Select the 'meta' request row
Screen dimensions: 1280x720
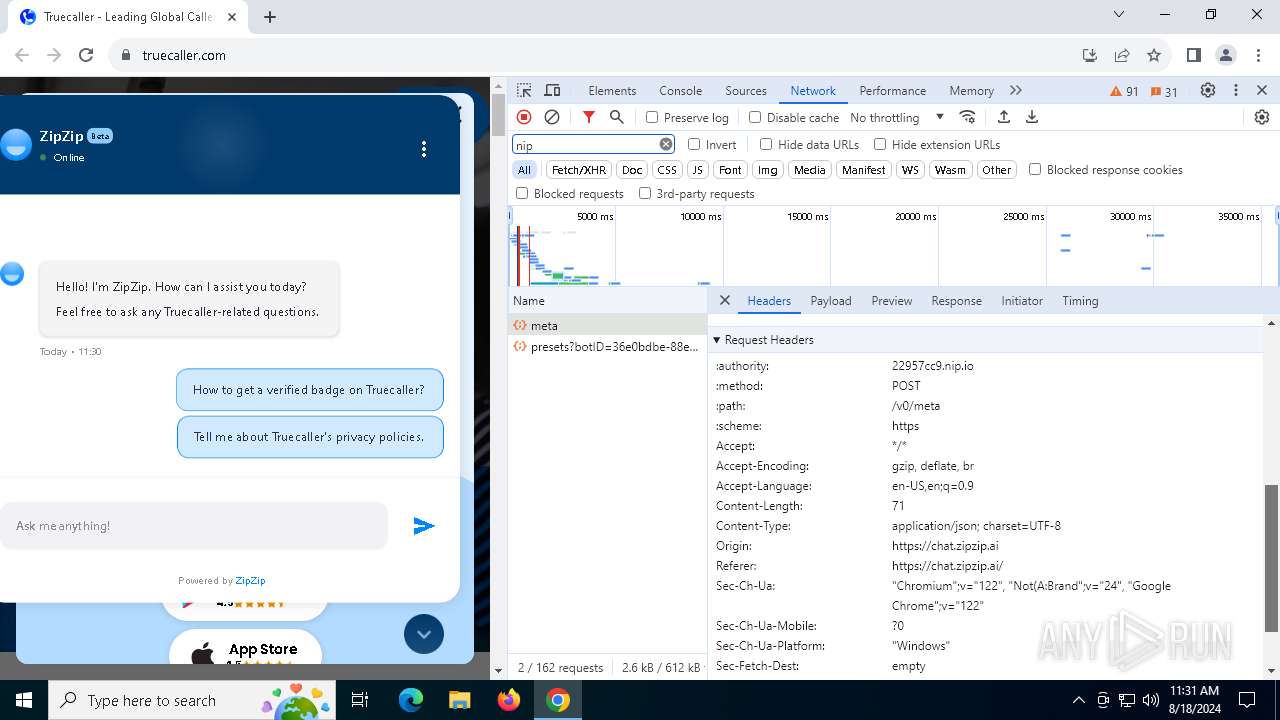pyautogui.click(x=607, y=325)
